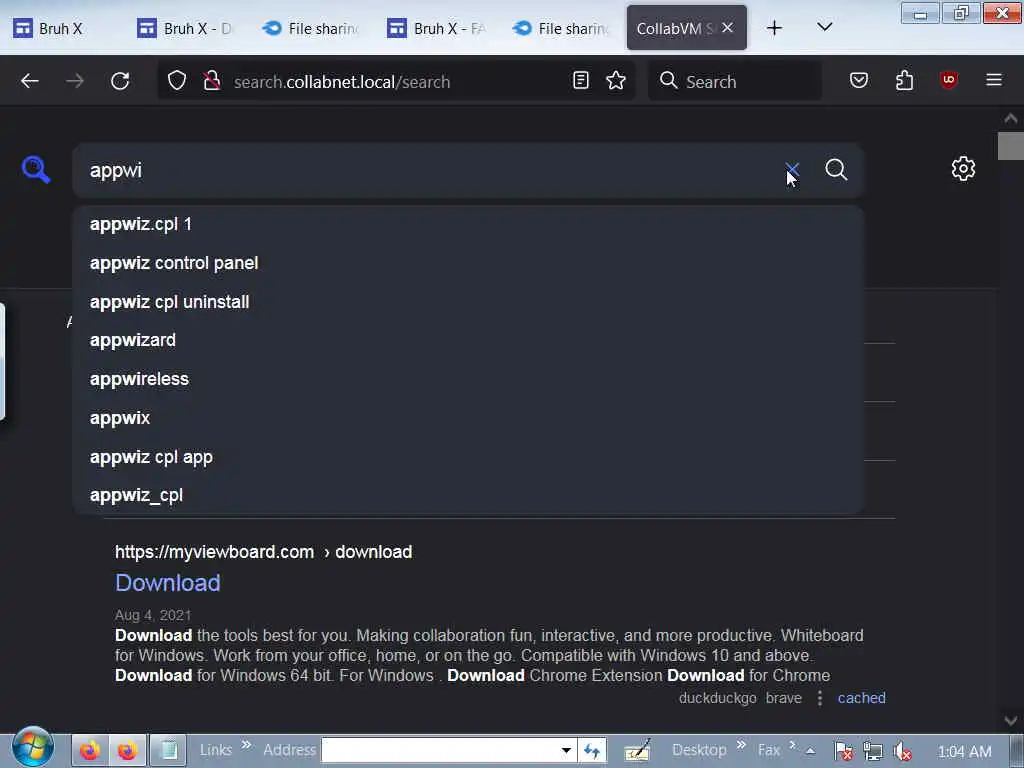Open the Windows Start orb
This screenshot has height=768, width=1024.
click(32, 748)
